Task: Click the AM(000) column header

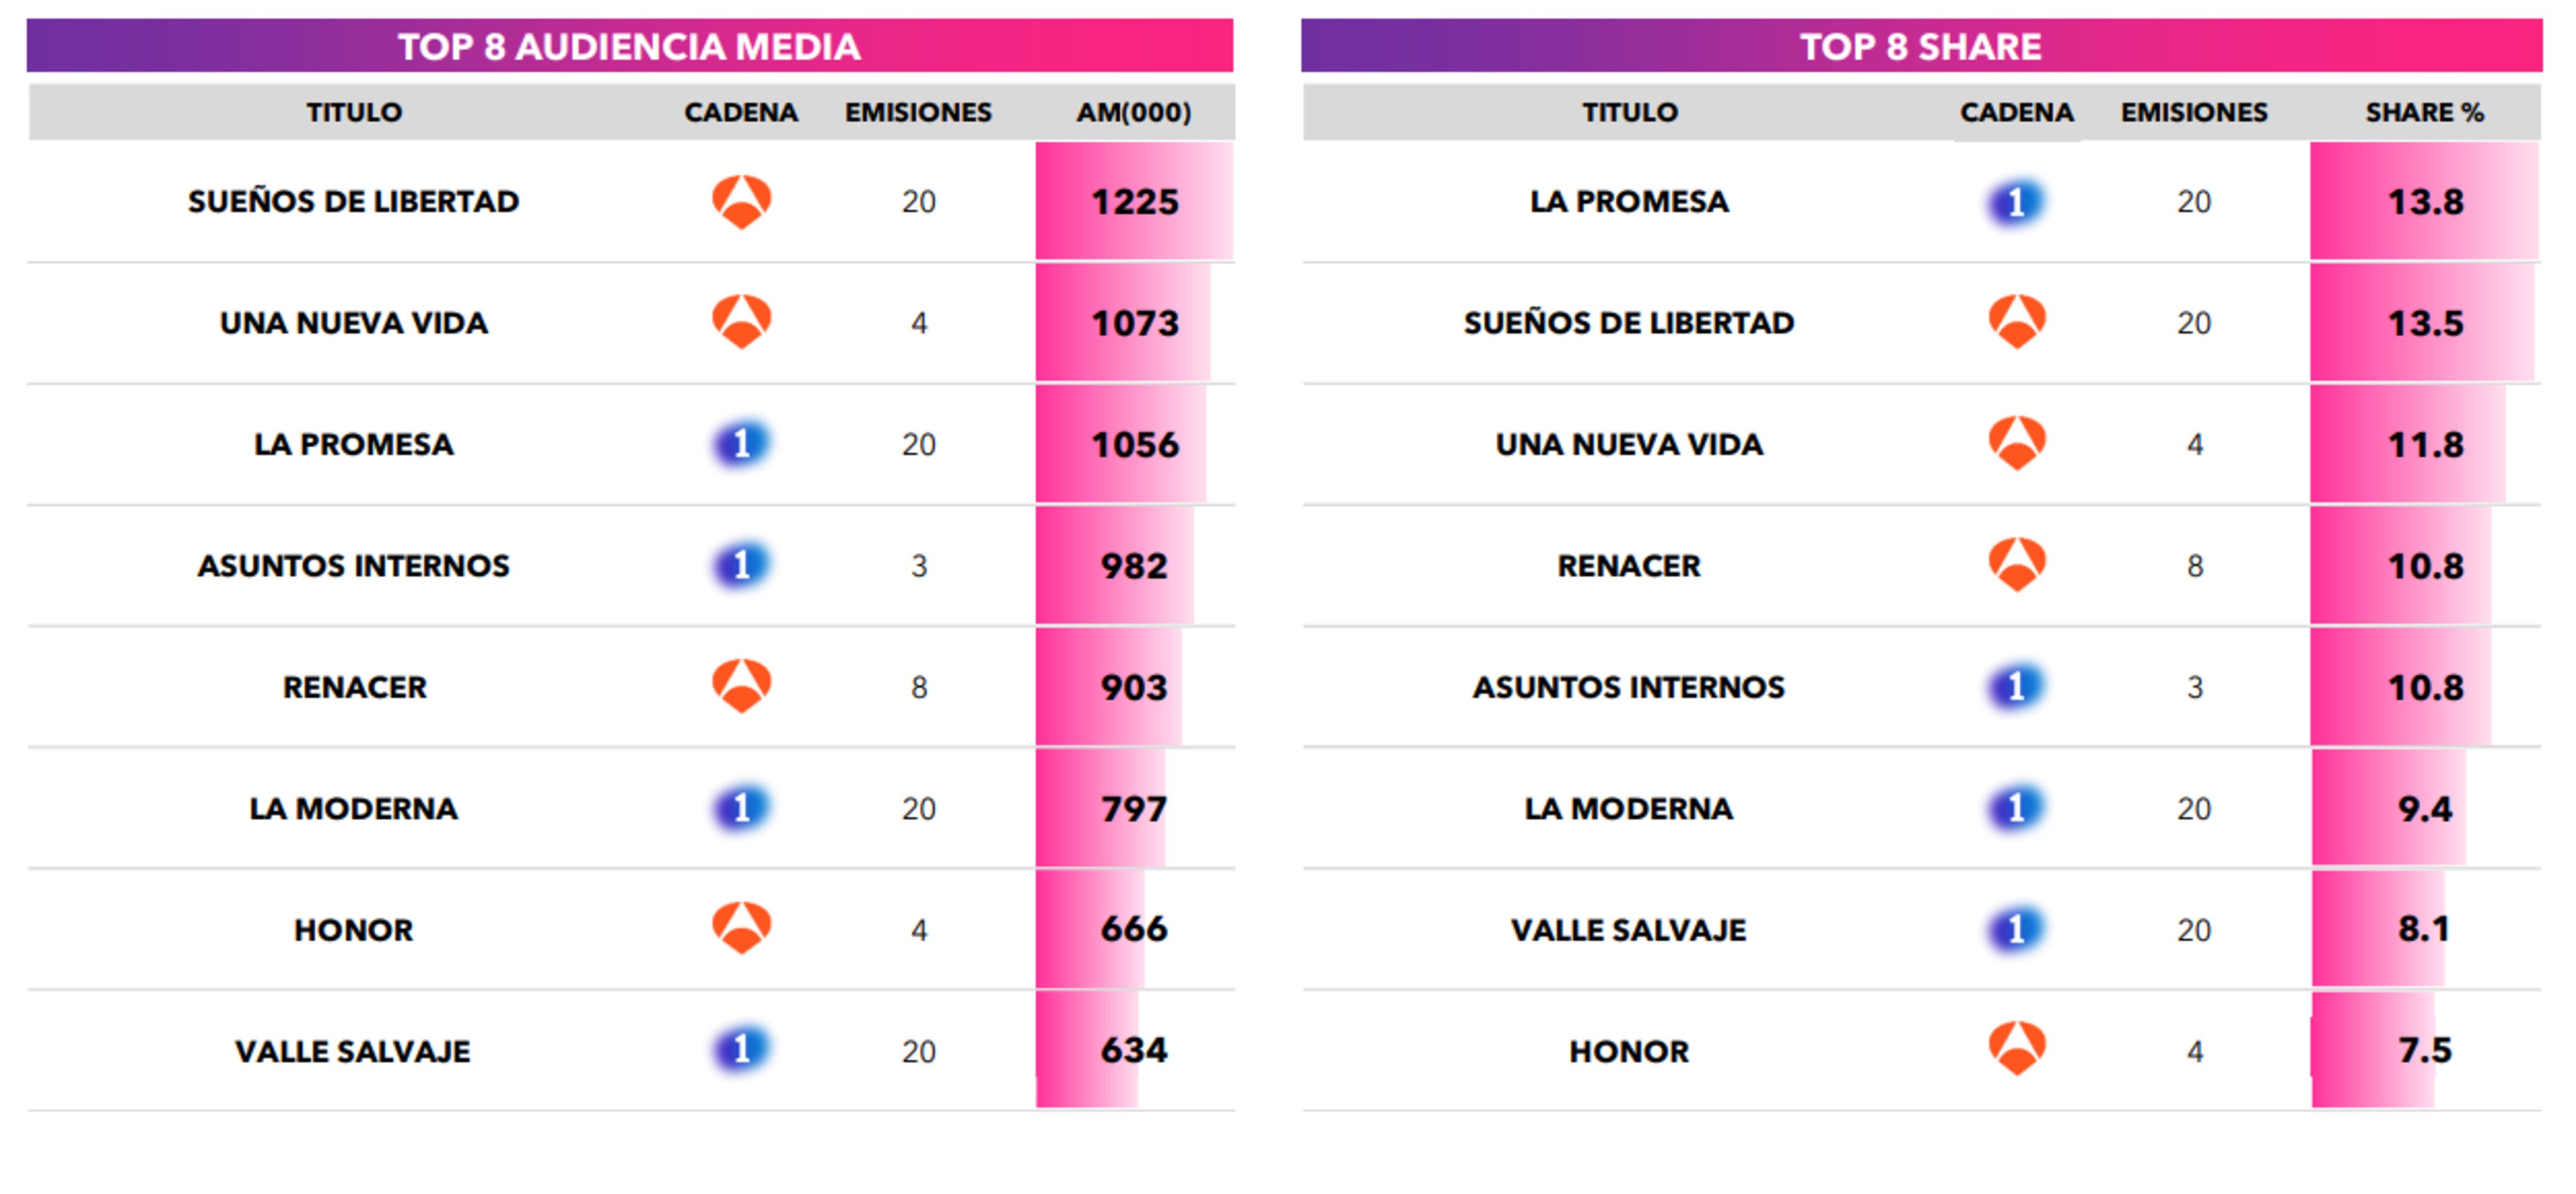Action: point(1133,112)
